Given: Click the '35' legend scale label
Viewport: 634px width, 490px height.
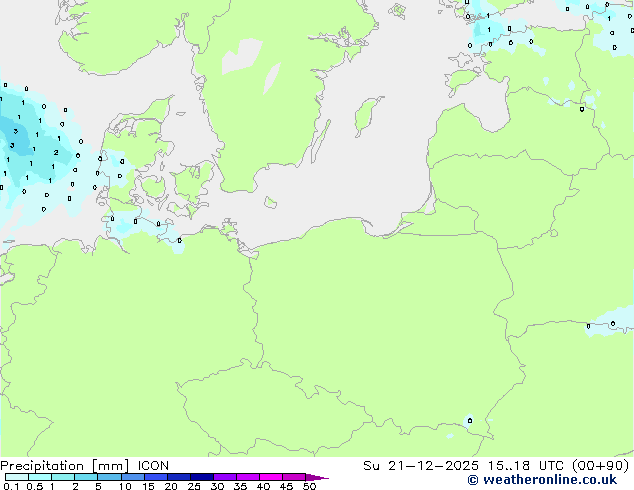Looking at the screenshot, I should 240,486.
